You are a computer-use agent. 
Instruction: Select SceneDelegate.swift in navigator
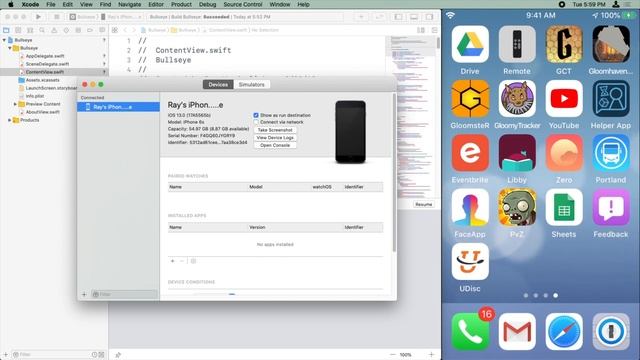point(47,64)
